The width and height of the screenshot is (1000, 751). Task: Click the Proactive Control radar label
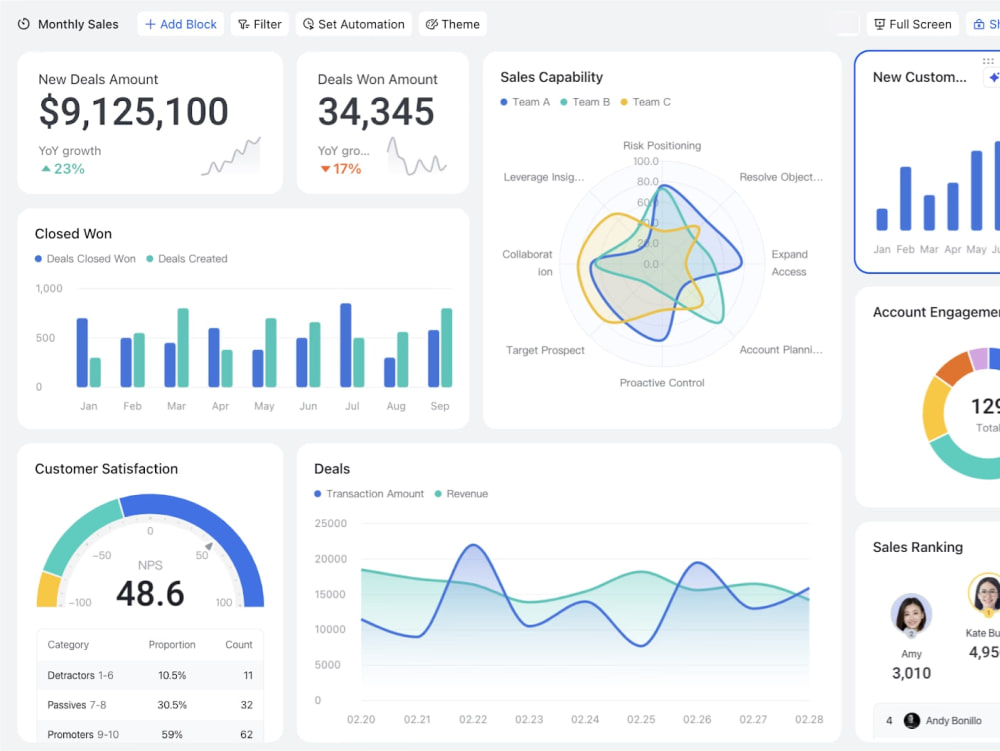662,383
